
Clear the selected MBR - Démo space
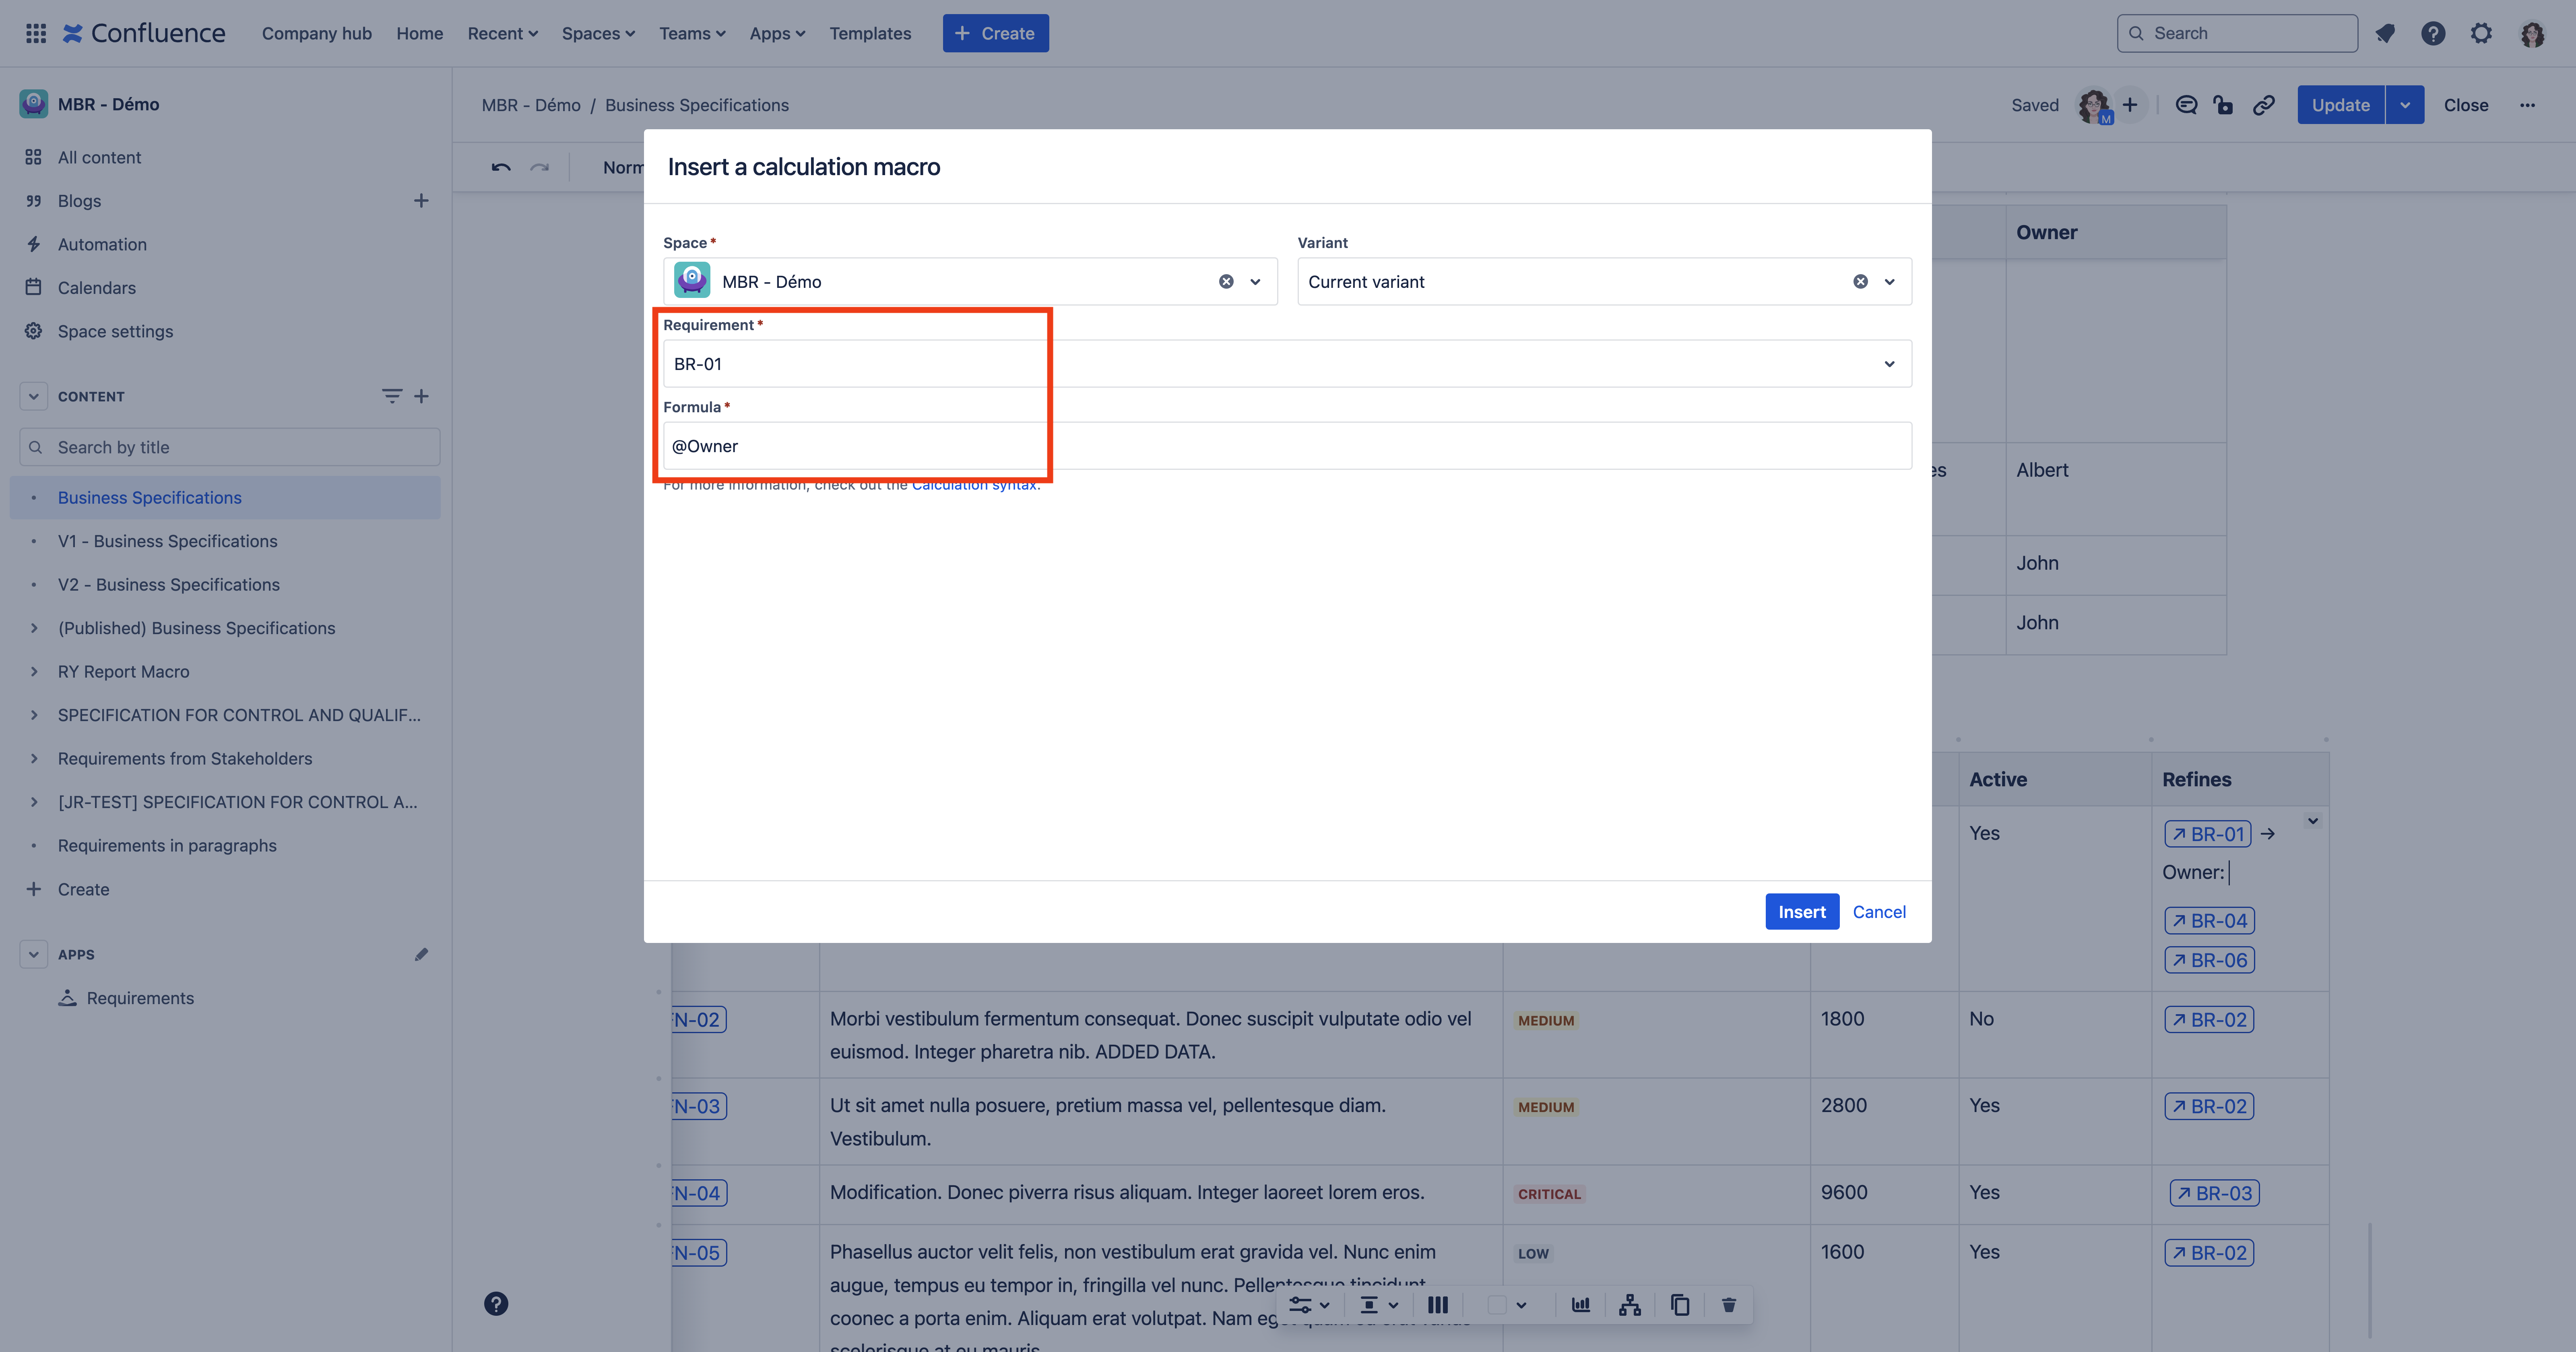tap(1226, 282)
